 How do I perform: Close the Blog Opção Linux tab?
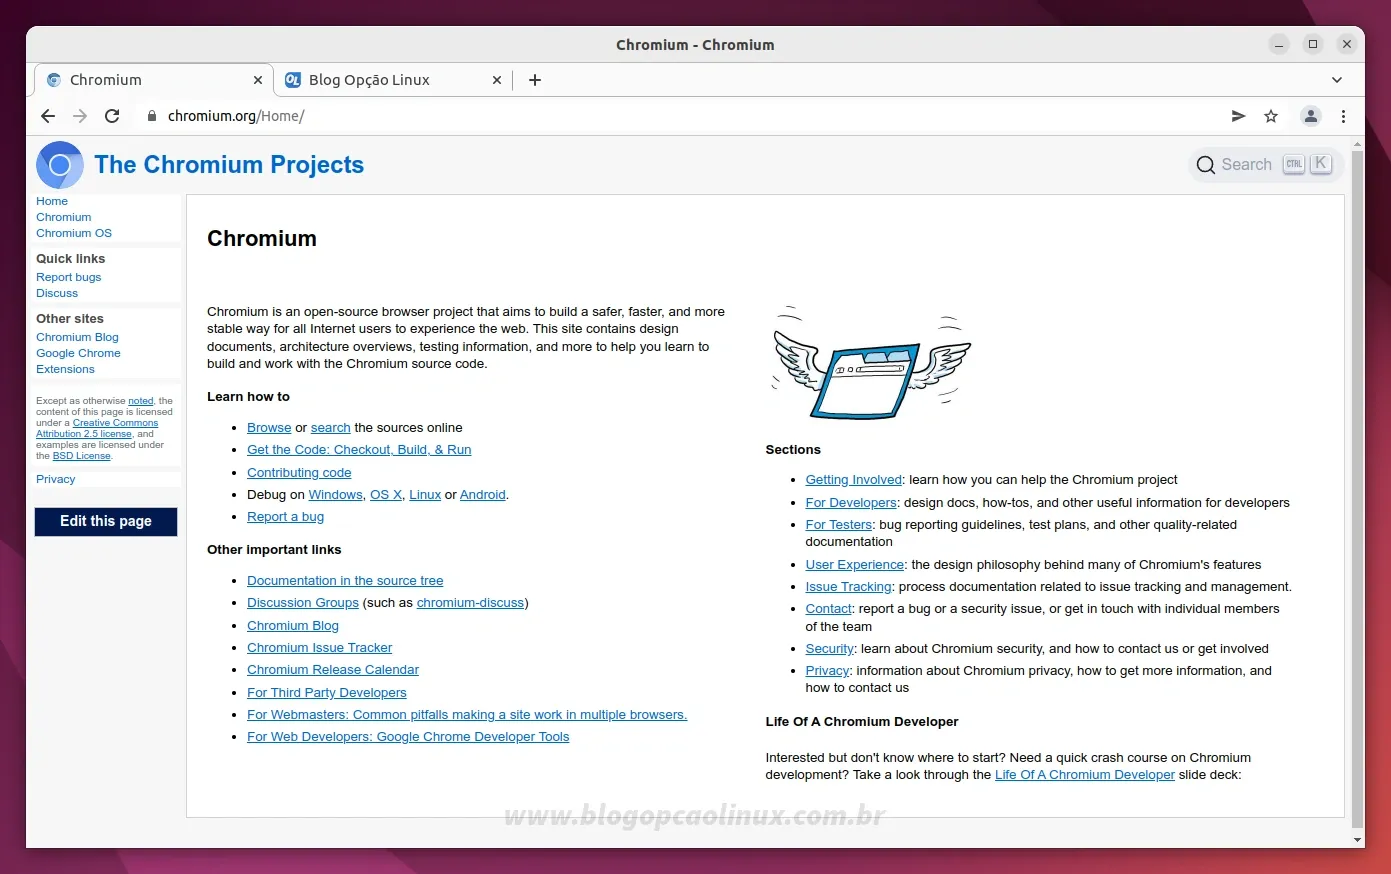[497, 80]
